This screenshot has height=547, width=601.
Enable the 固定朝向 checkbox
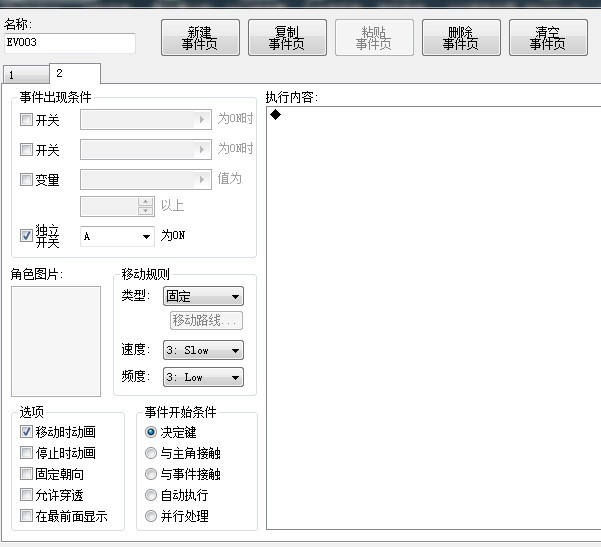pyautogui.click(x=26, y=474)
